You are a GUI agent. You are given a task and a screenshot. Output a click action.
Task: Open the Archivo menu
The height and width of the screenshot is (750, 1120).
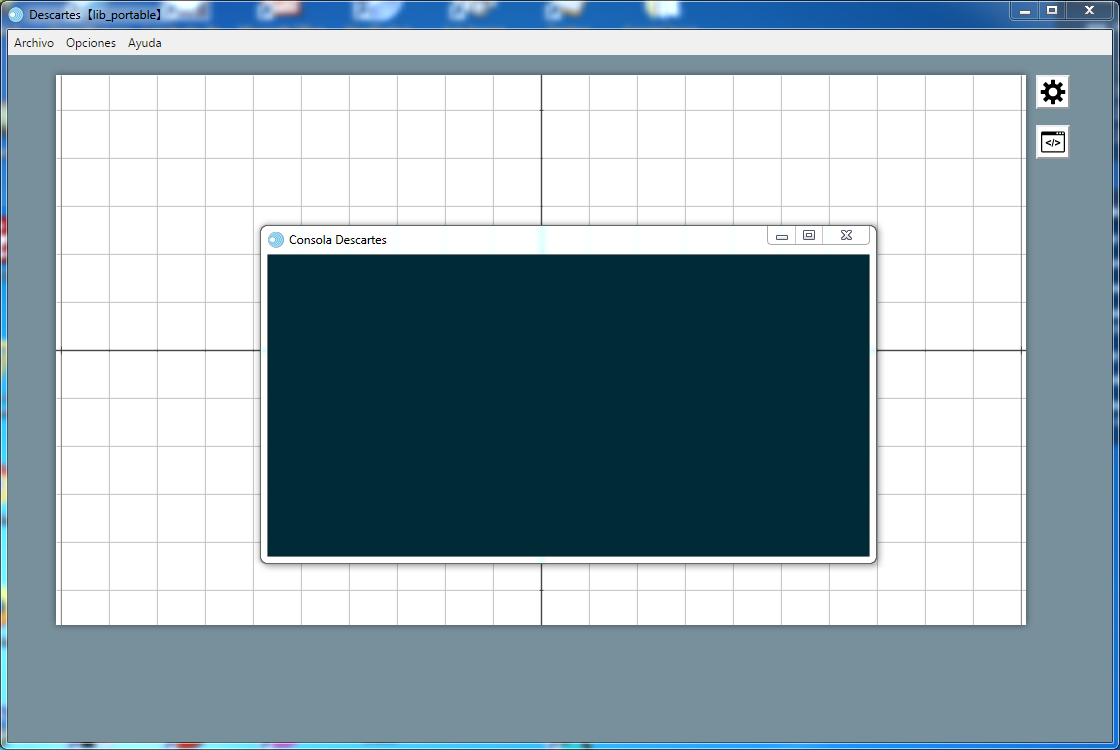tap(34, 43)
